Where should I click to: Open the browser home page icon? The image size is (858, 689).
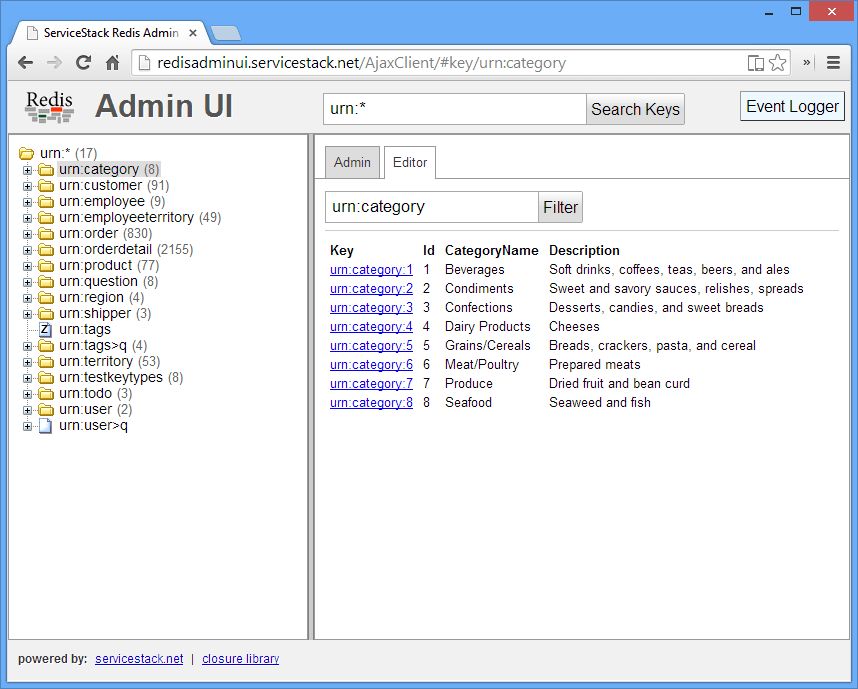tap(112, 62)
